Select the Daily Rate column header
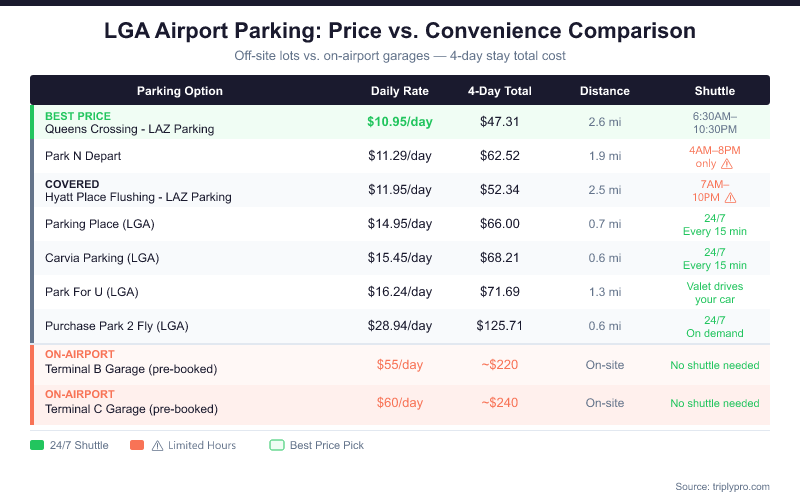This screenshot has width=800, height=500. pyautogui.click(x=399, y=91)
